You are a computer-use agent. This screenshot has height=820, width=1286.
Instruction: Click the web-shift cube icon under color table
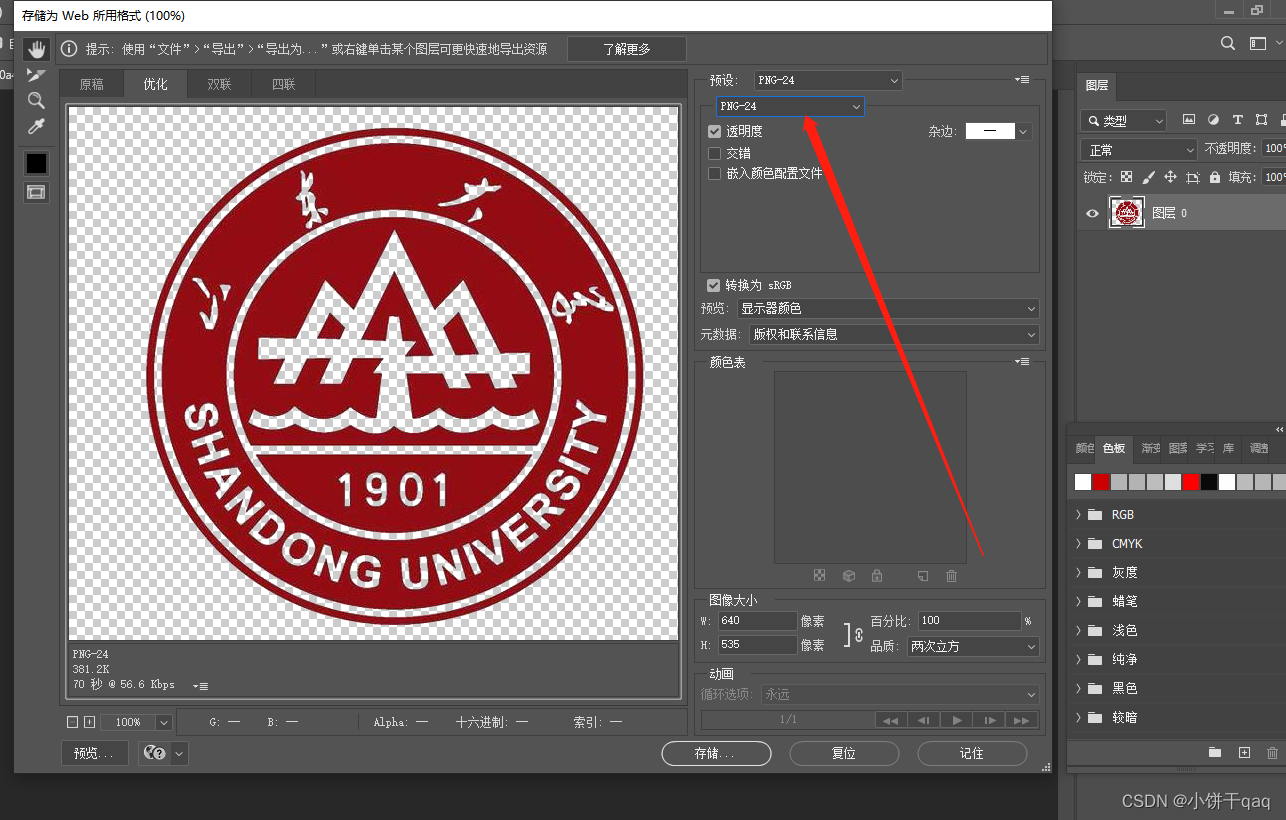click(x=849, y=576)
